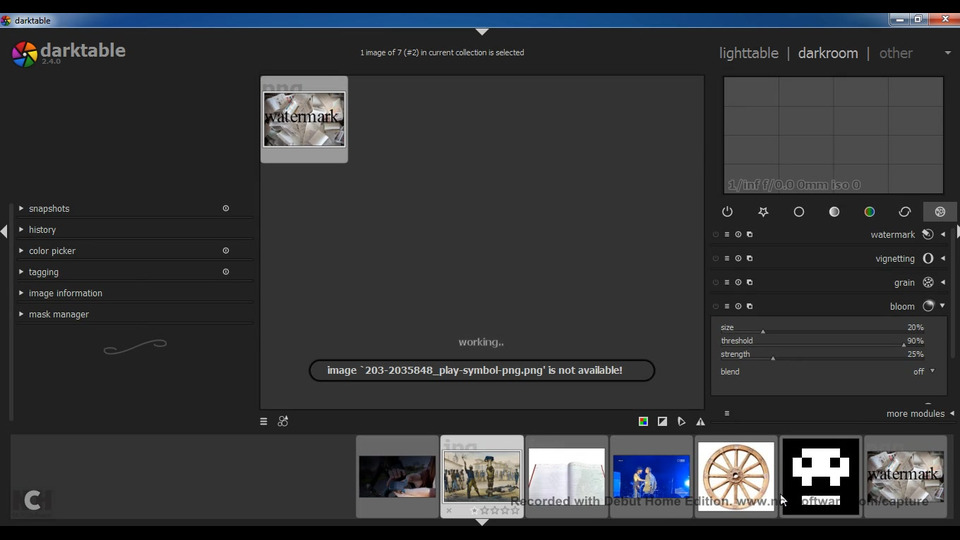The width and height of the screenshot is (960, 540).
Task: Click the watermark reset parameters icon
Action: tap(738, 235)
